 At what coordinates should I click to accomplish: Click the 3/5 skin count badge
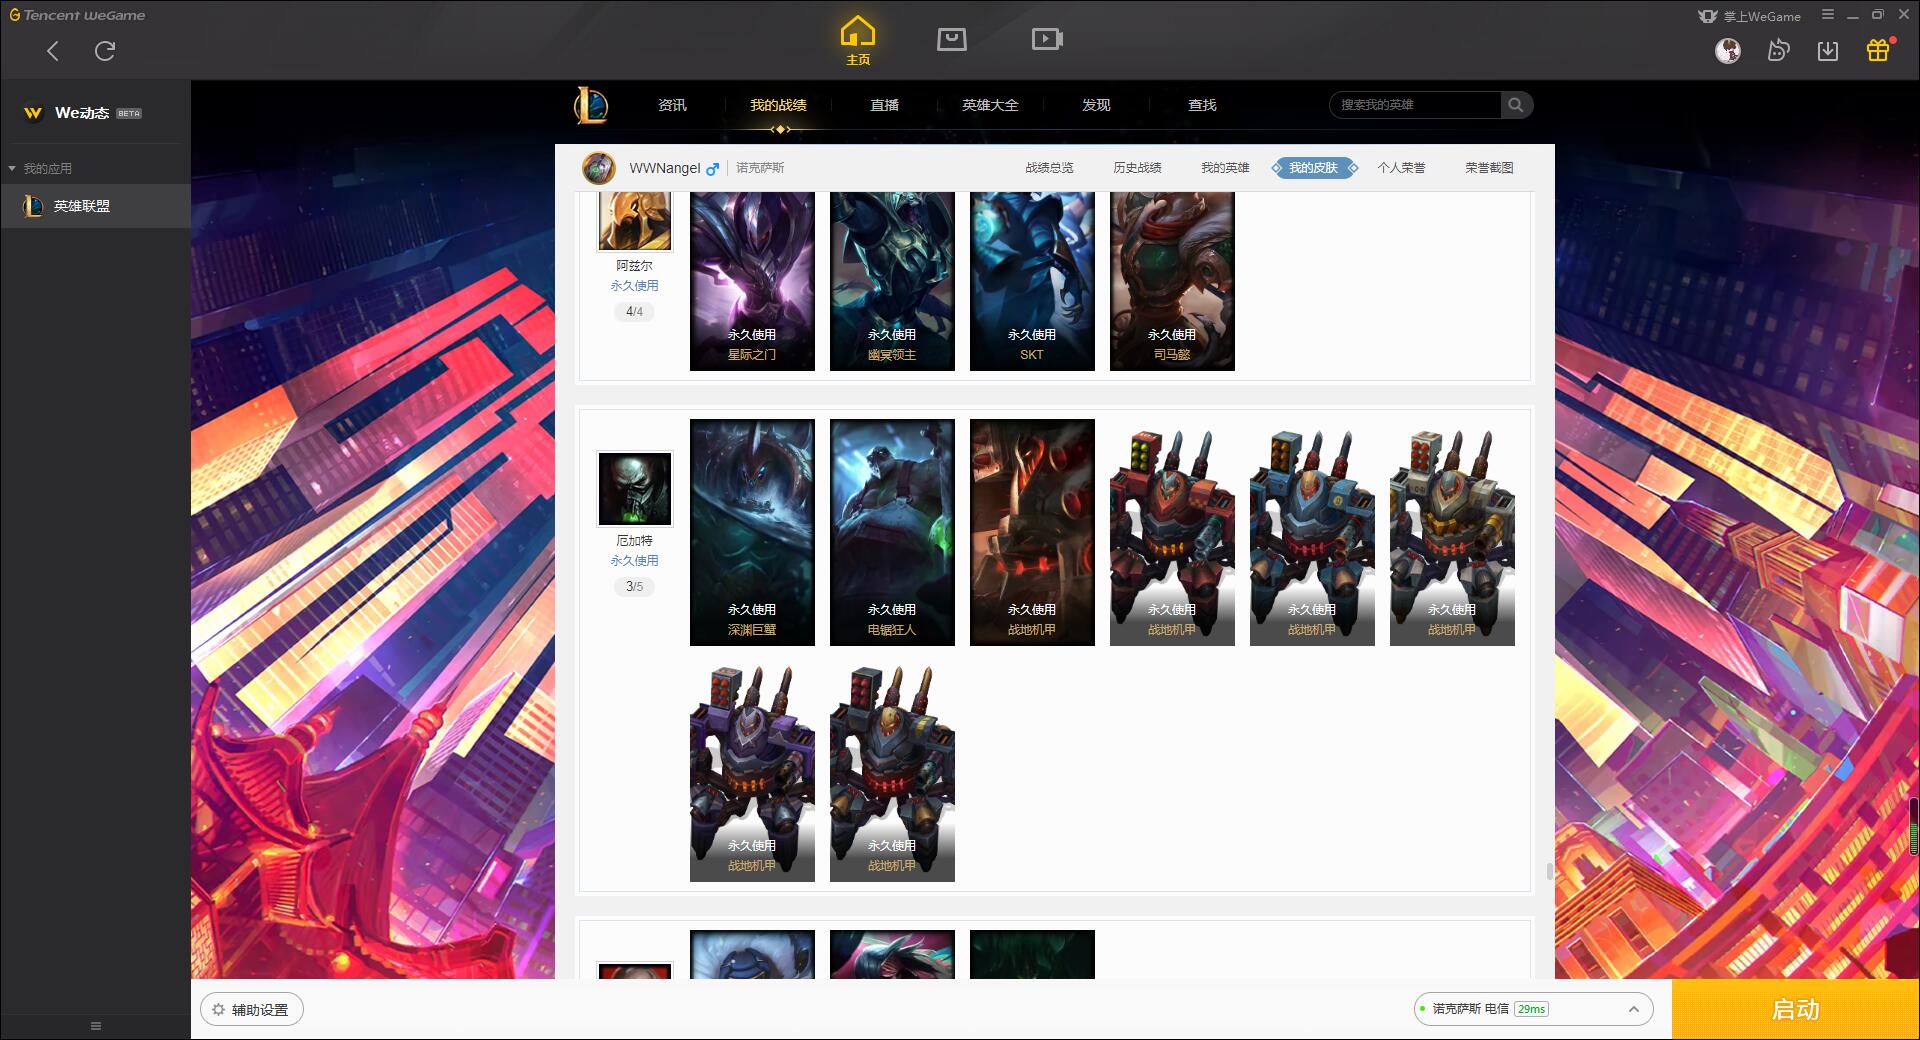pyautogui.click(x=635, y=587)
